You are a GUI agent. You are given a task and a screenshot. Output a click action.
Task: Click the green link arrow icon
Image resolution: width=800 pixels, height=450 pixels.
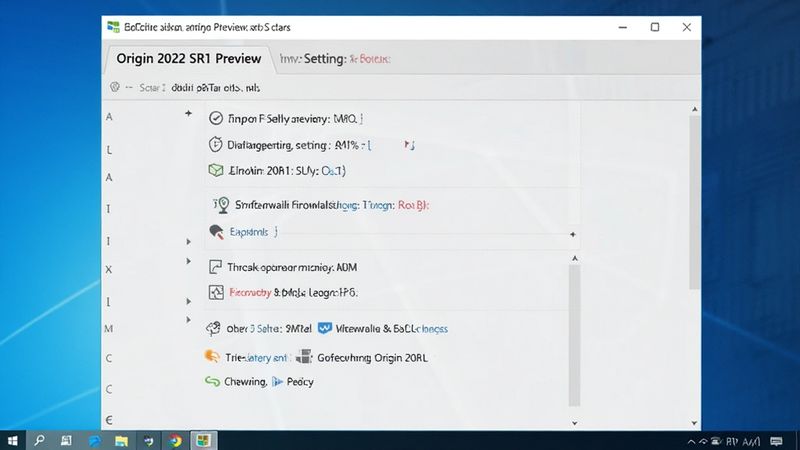212,381
